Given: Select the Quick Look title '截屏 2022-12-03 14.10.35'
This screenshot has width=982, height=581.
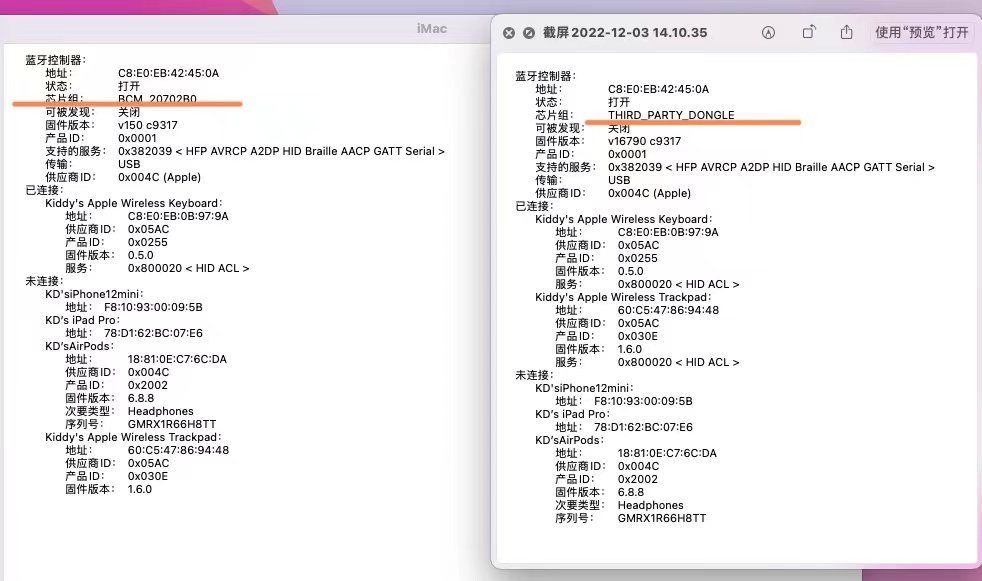Looking at the screenshot, I should click(x=625, y=33).
